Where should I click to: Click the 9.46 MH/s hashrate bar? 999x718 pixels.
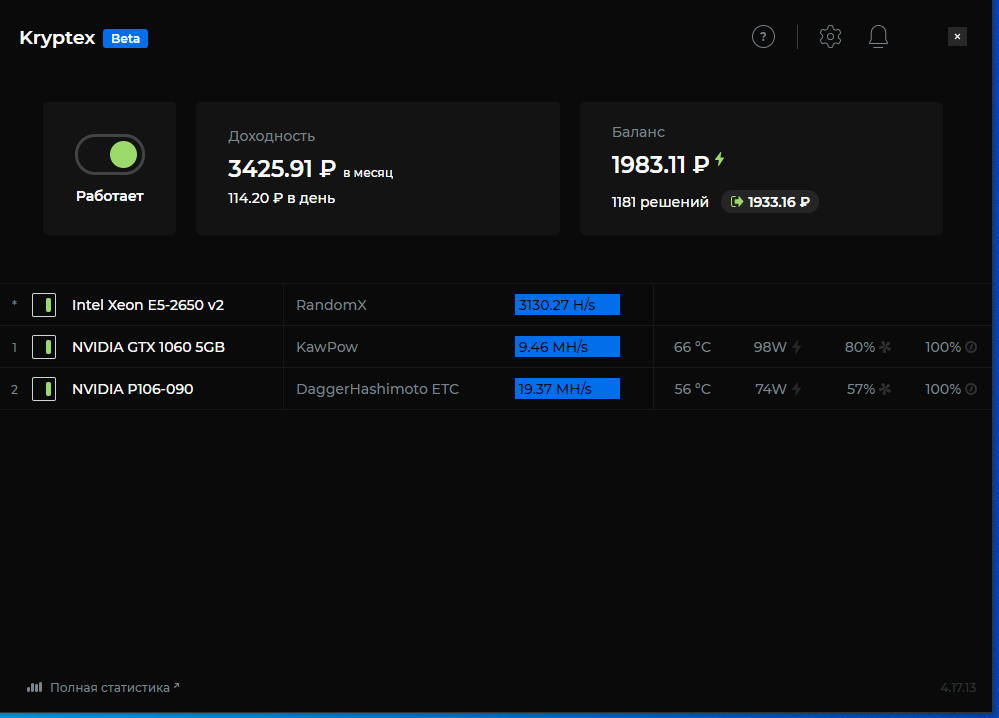[x=567, y=347]
